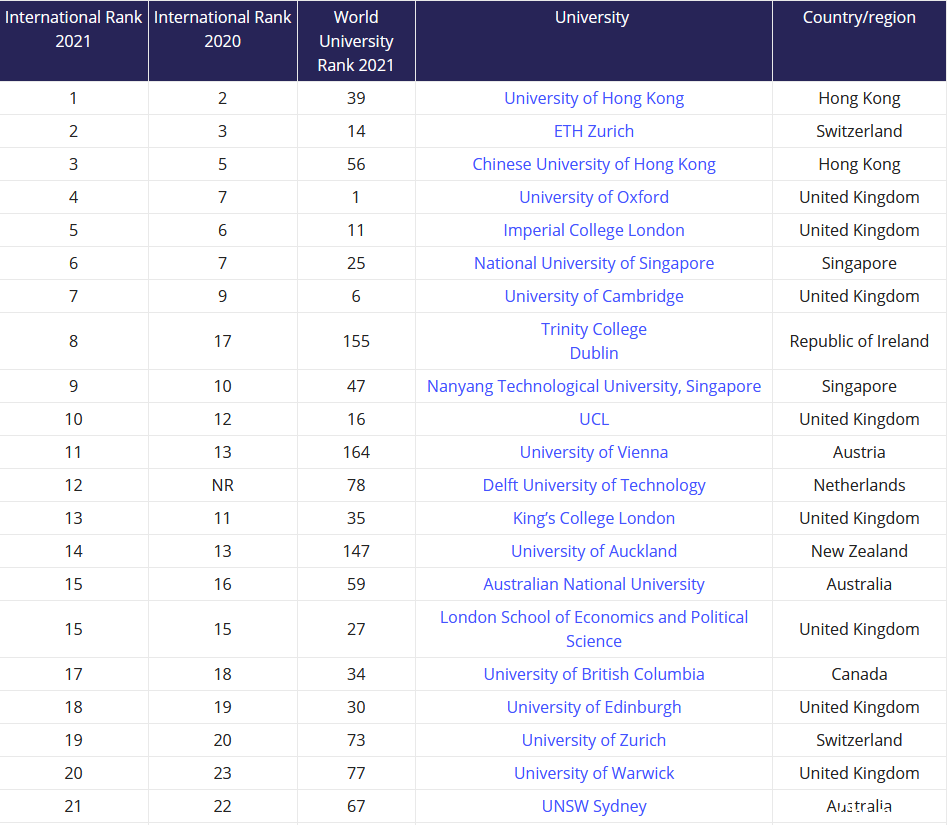The height and width of the screenshot is (825, 949).
Task: Open the University of Hong Kong link
Action: (594, 98)
